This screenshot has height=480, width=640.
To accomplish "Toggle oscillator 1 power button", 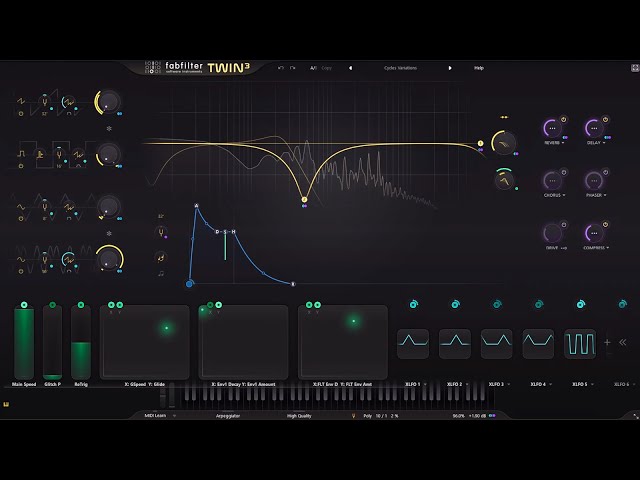I will tap(21, 113).
